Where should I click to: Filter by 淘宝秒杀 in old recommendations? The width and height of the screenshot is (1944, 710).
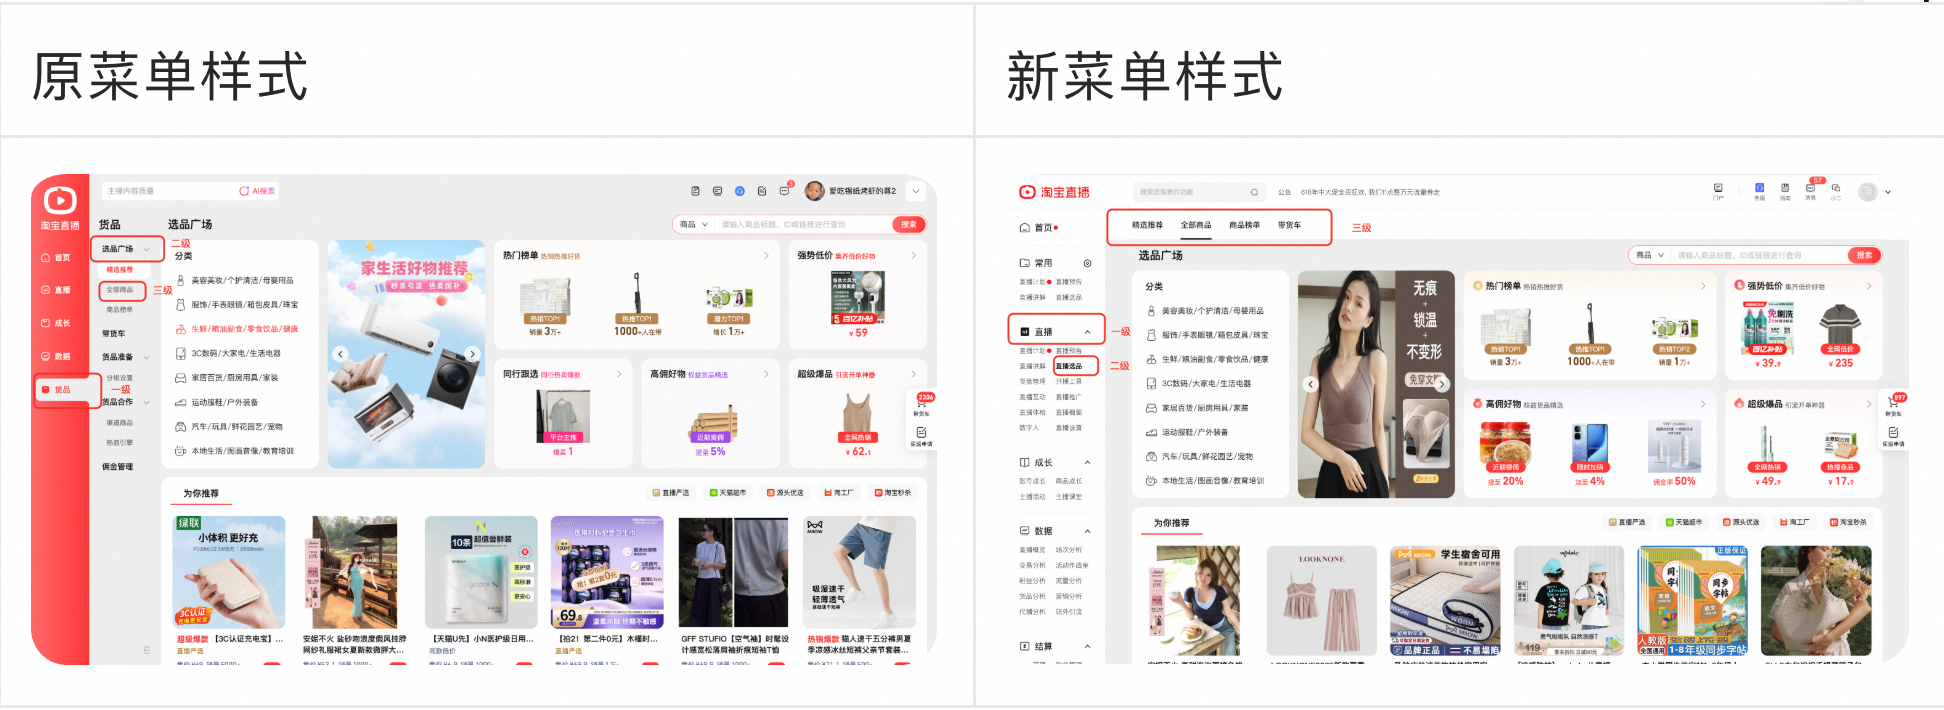(x=892, y=493)
